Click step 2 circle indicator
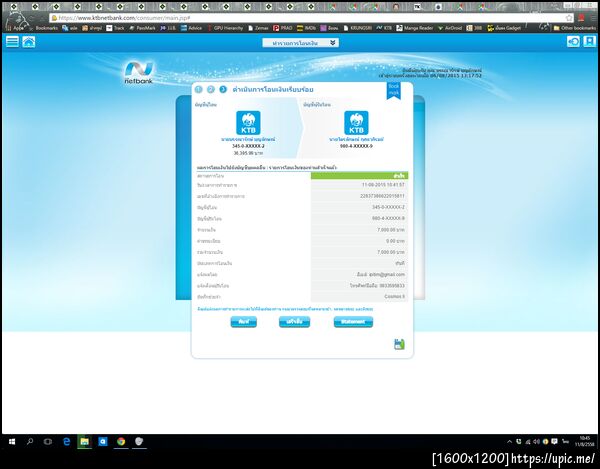 click(210, 89)
